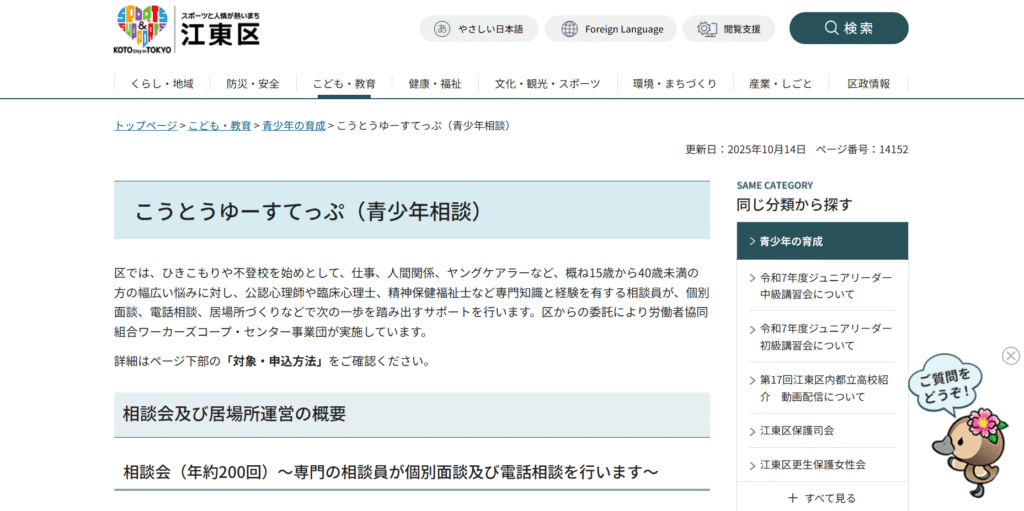Screen dimensions: 1024x511
Task: Select the こども・教育 navigation tab
Action: coord(343,84)
